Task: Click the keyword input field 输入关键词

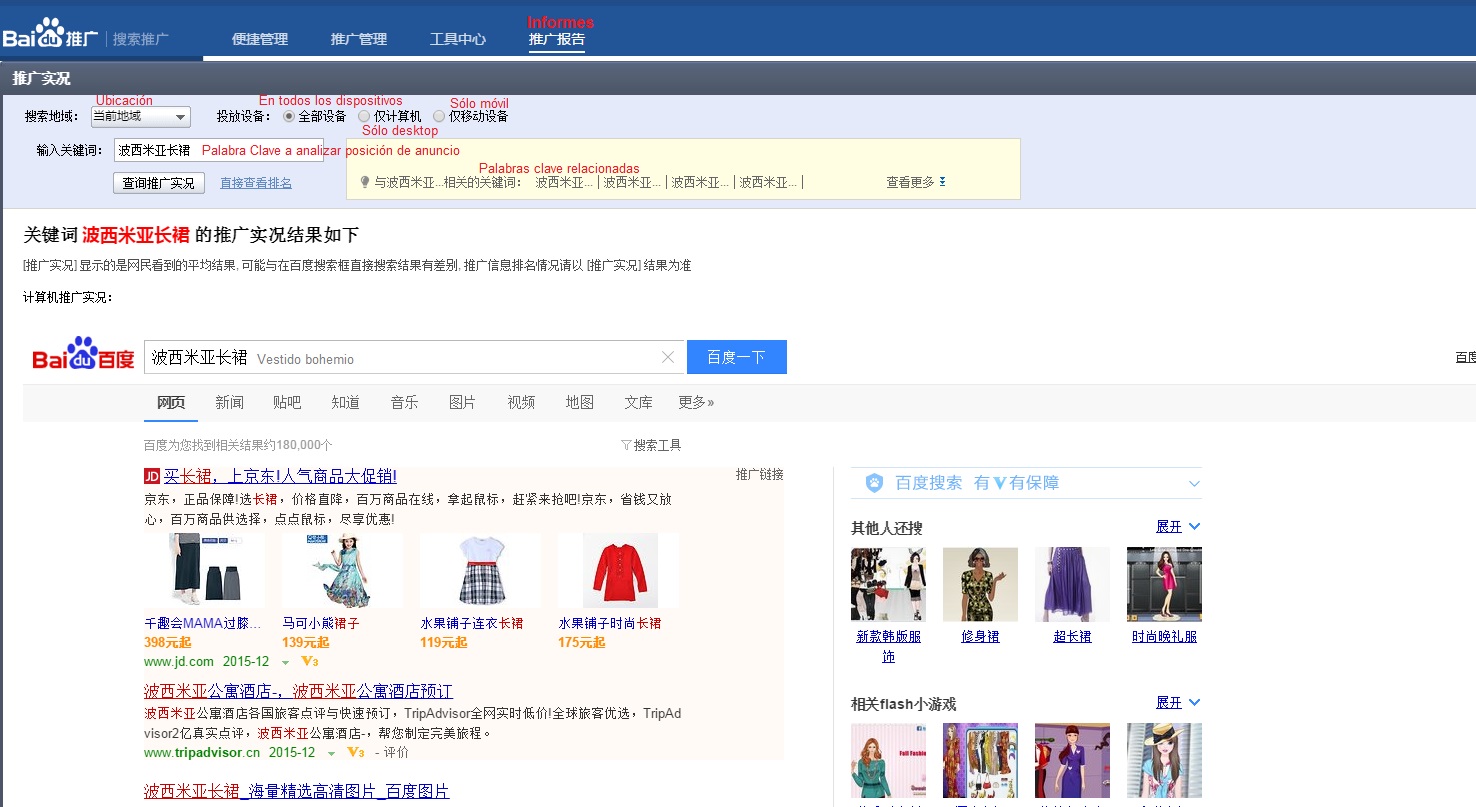Action: coord(218,150)
